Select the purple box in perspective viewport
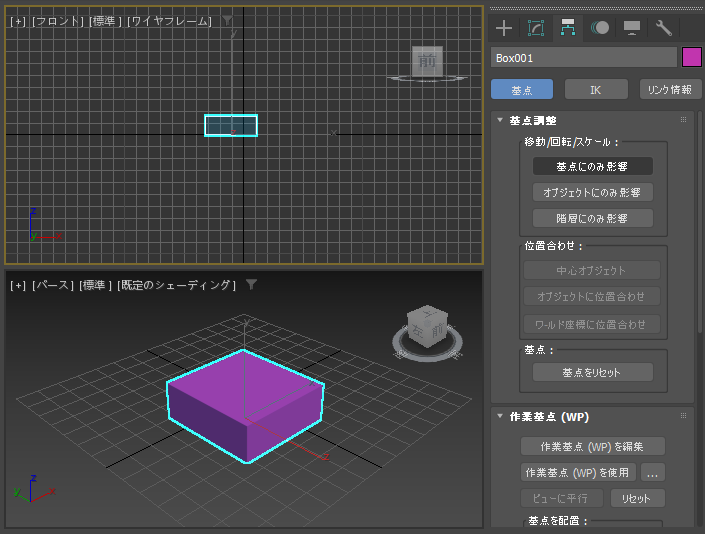Viewport: 705px width, 534px height. point(245,406)
